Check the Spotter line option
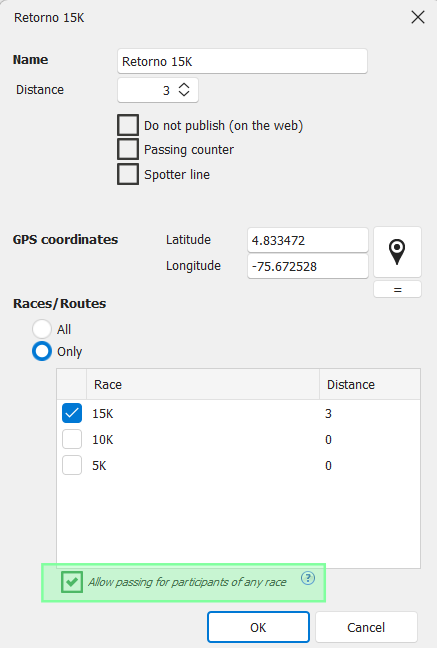 (128, 174)
